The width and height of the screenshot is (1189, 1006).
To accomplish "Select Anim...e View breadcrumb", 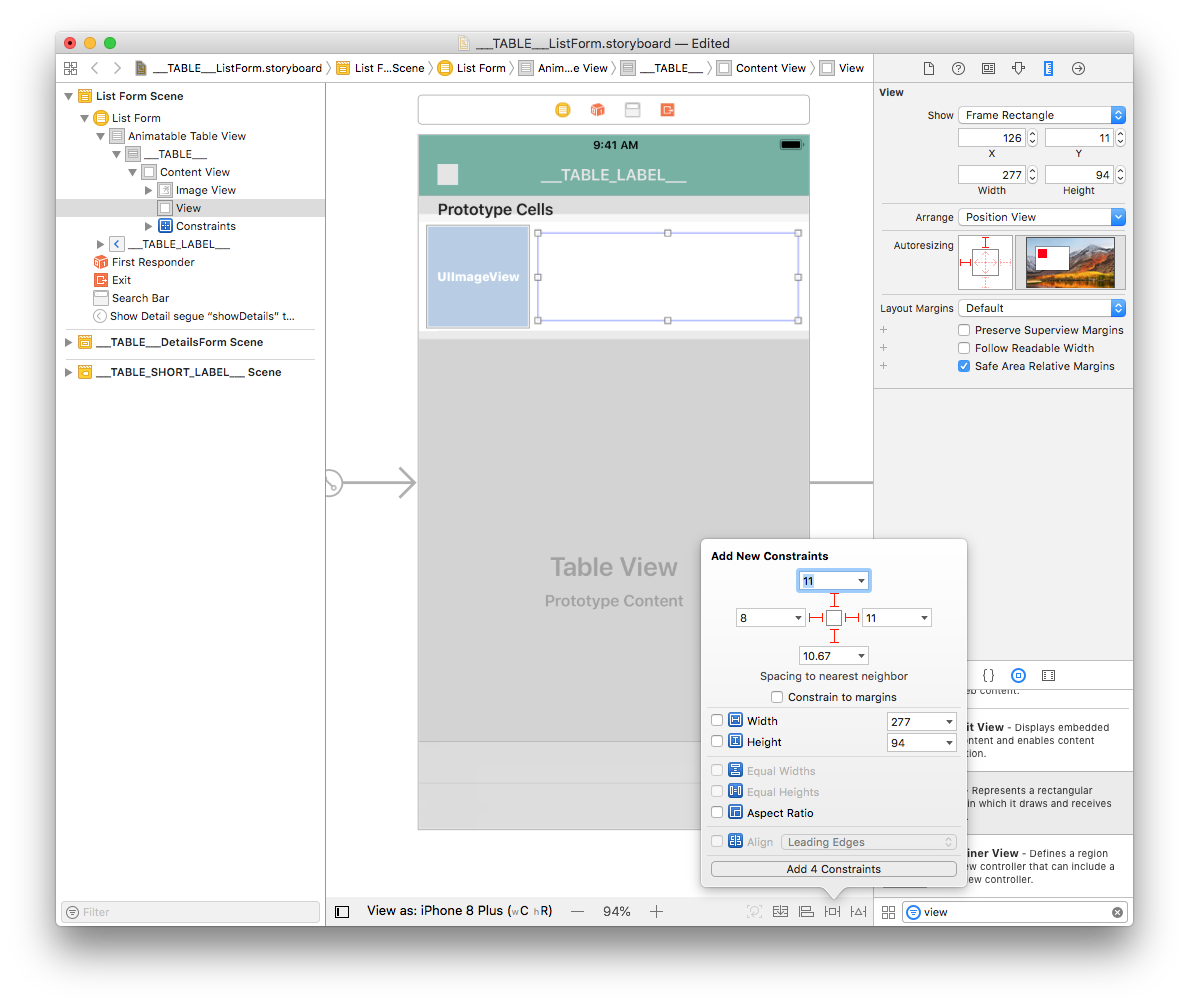I will coord(563,68).
